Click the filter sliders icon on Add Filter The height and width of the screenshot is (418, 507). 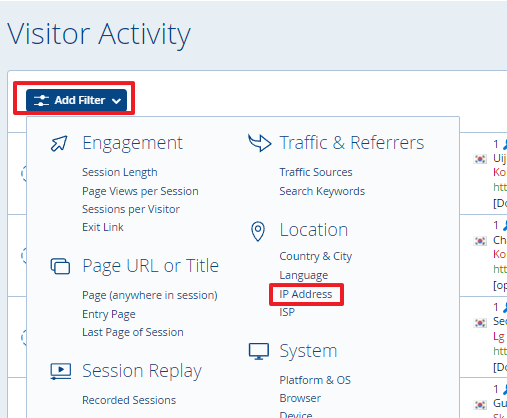[x=41, y=100]
